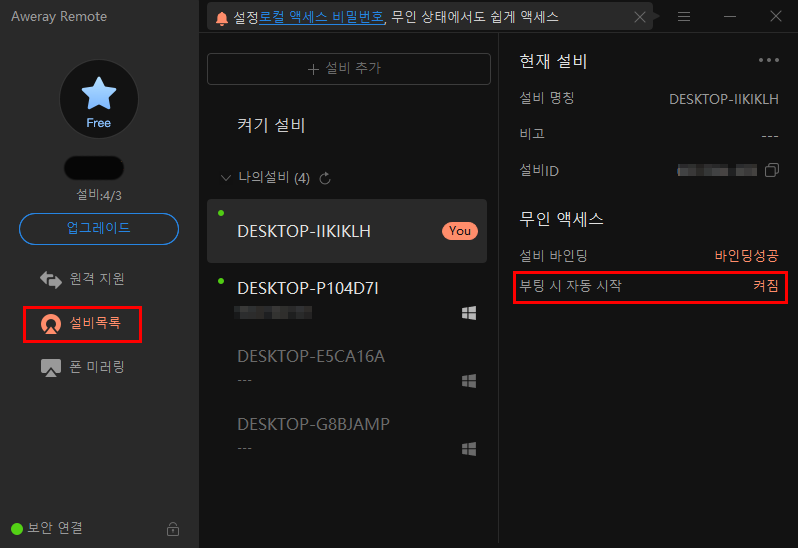Select DESKTOP-P104D7I in the device list
Viewport: 798px width, 548px height.
pyautogui.click(x=347, y=298)
